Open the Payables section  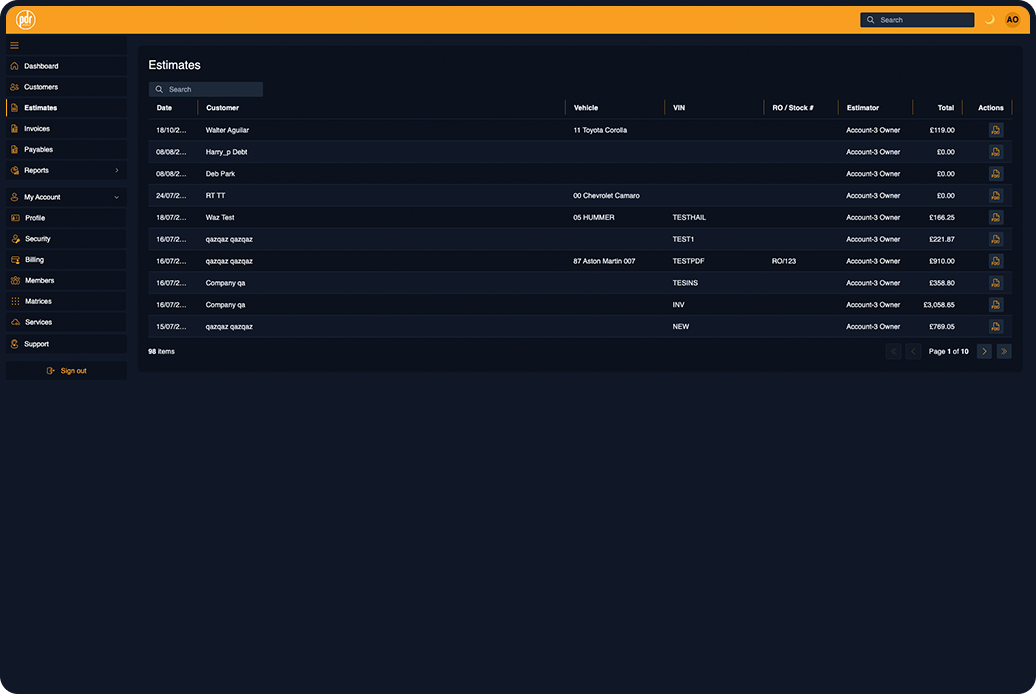point(14,149)
